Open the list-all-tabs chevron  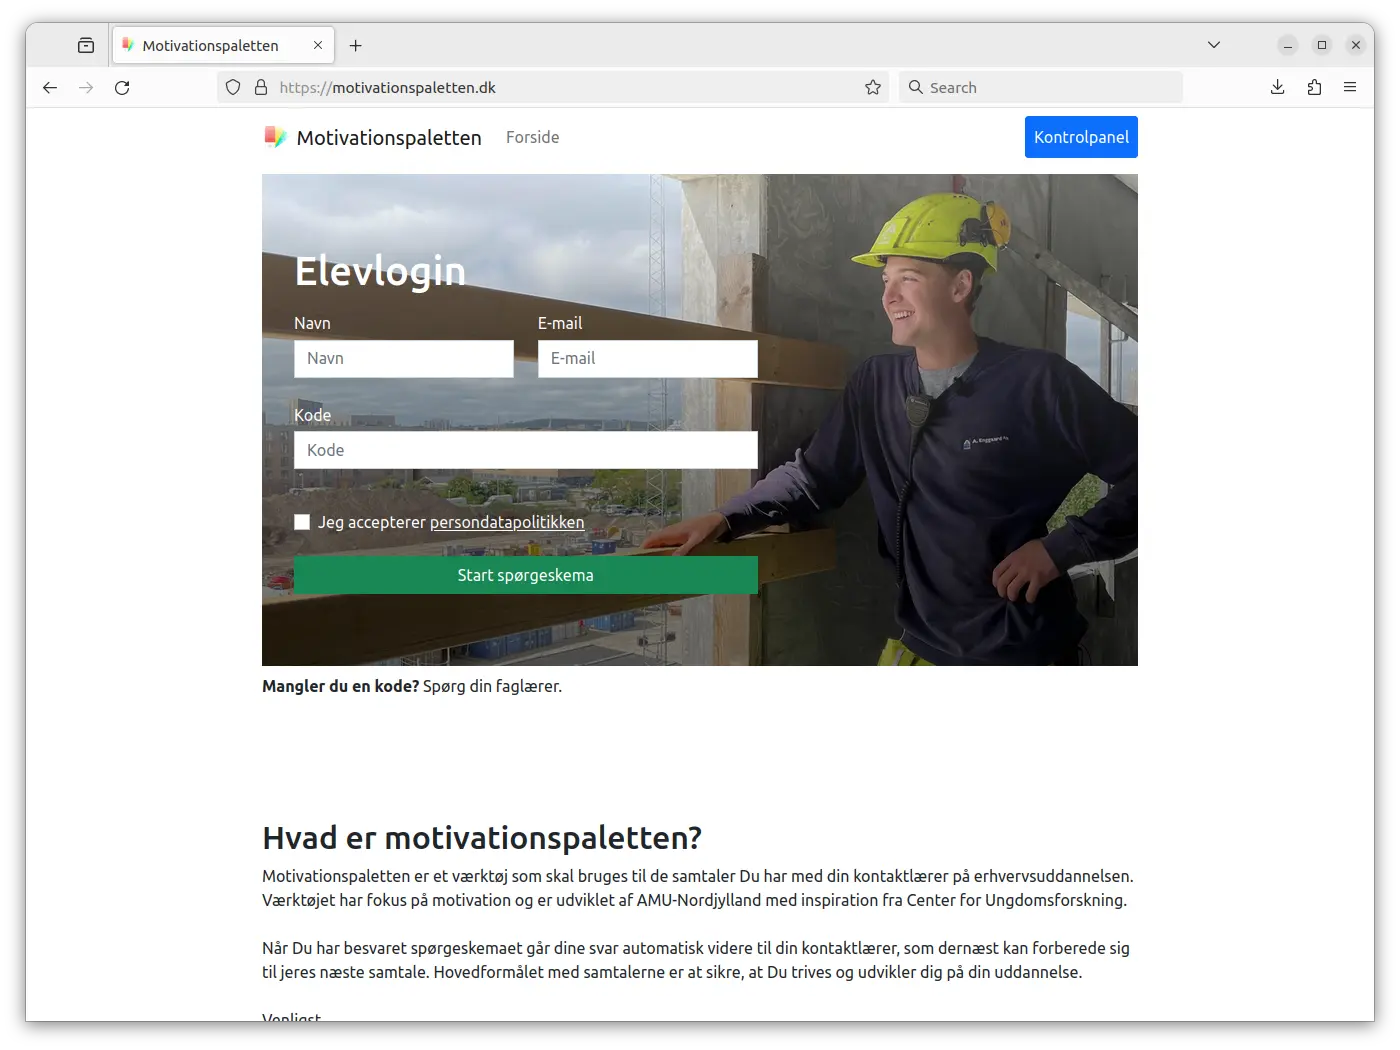(1213, 44)
